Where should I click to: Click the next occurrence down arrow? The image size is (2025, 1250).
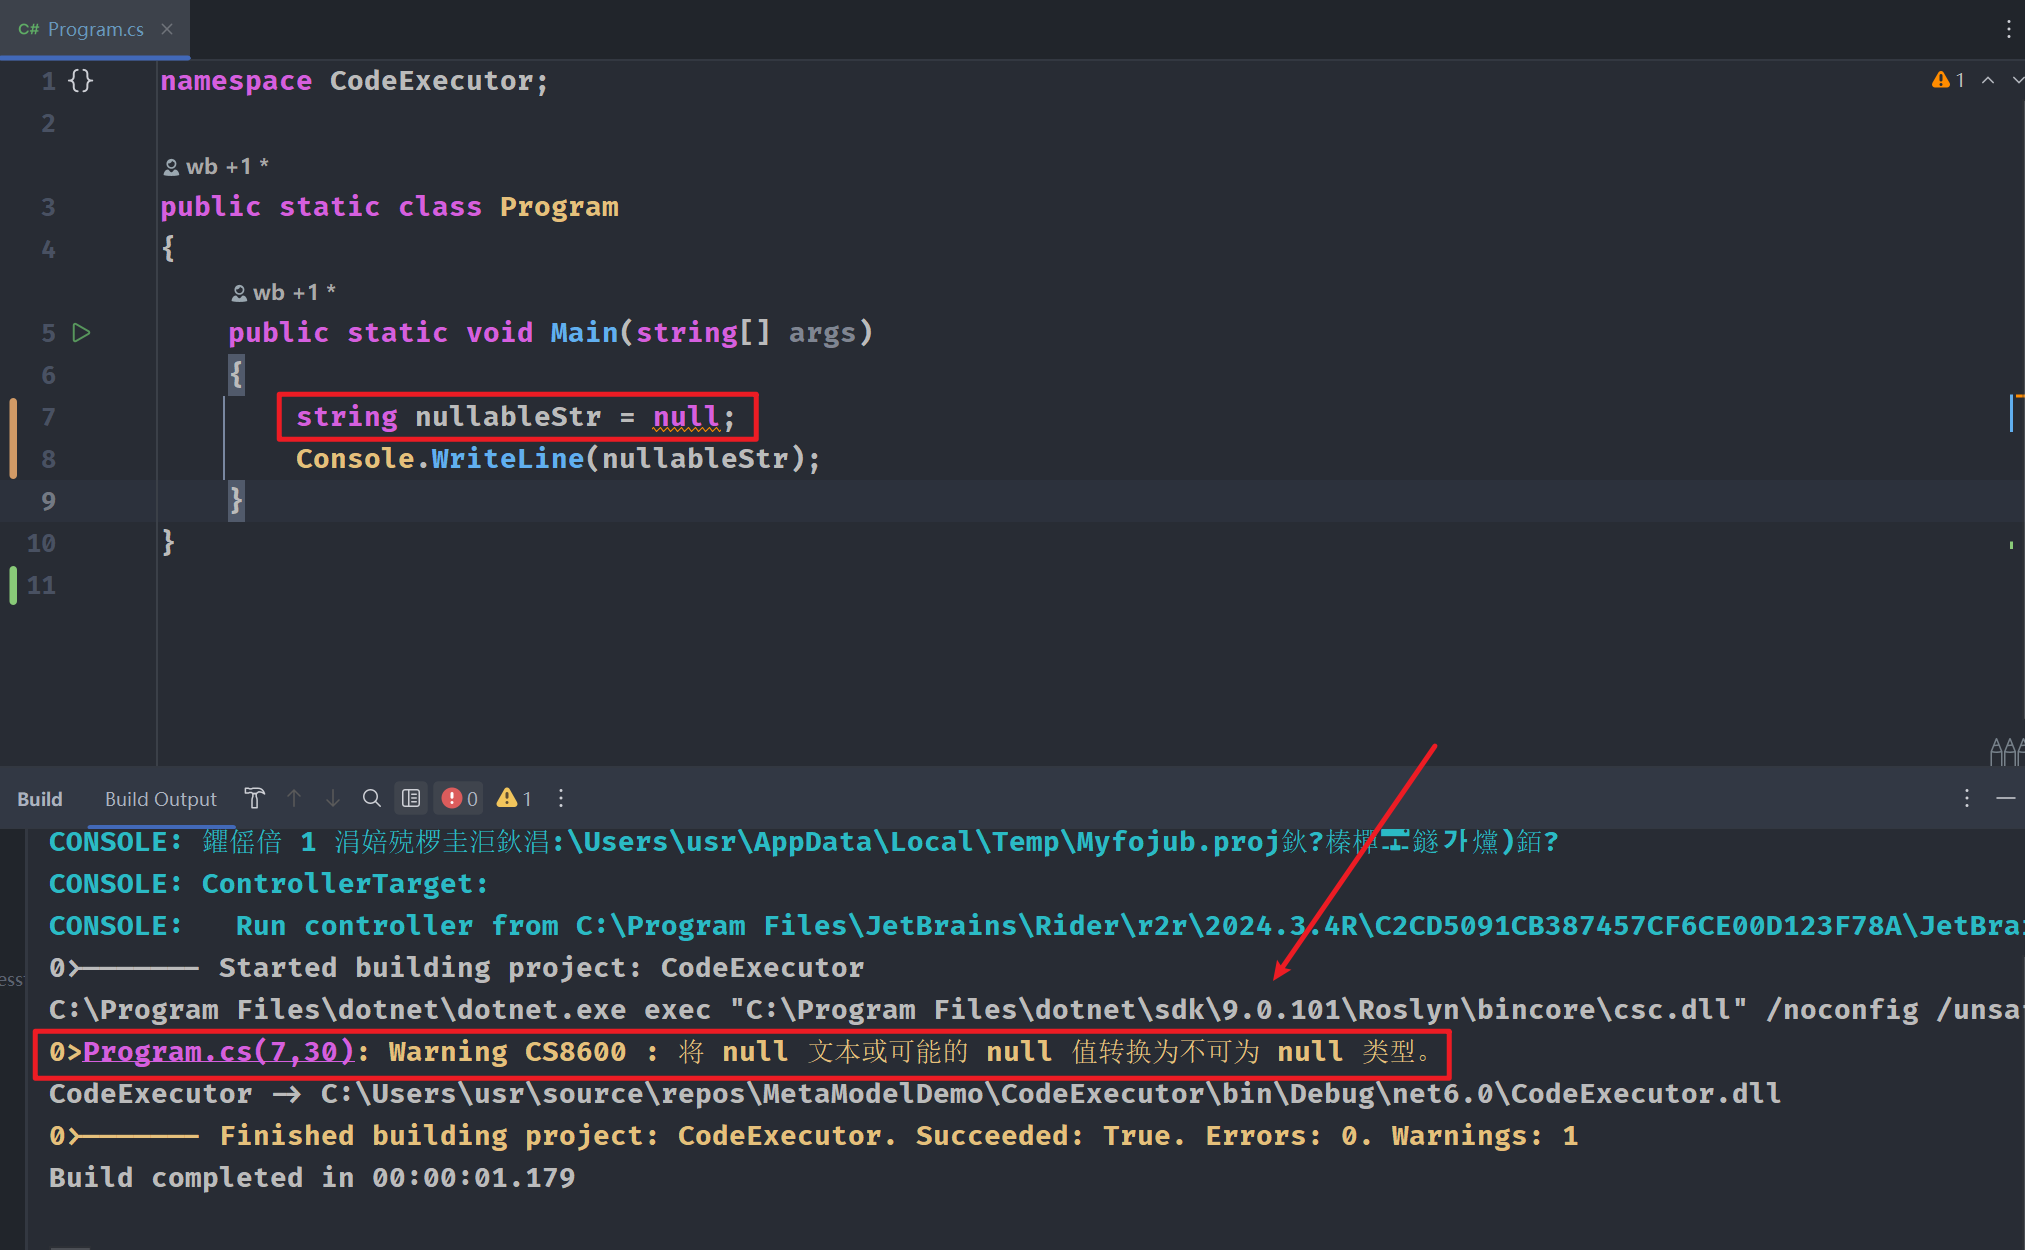tap(333, 798)
